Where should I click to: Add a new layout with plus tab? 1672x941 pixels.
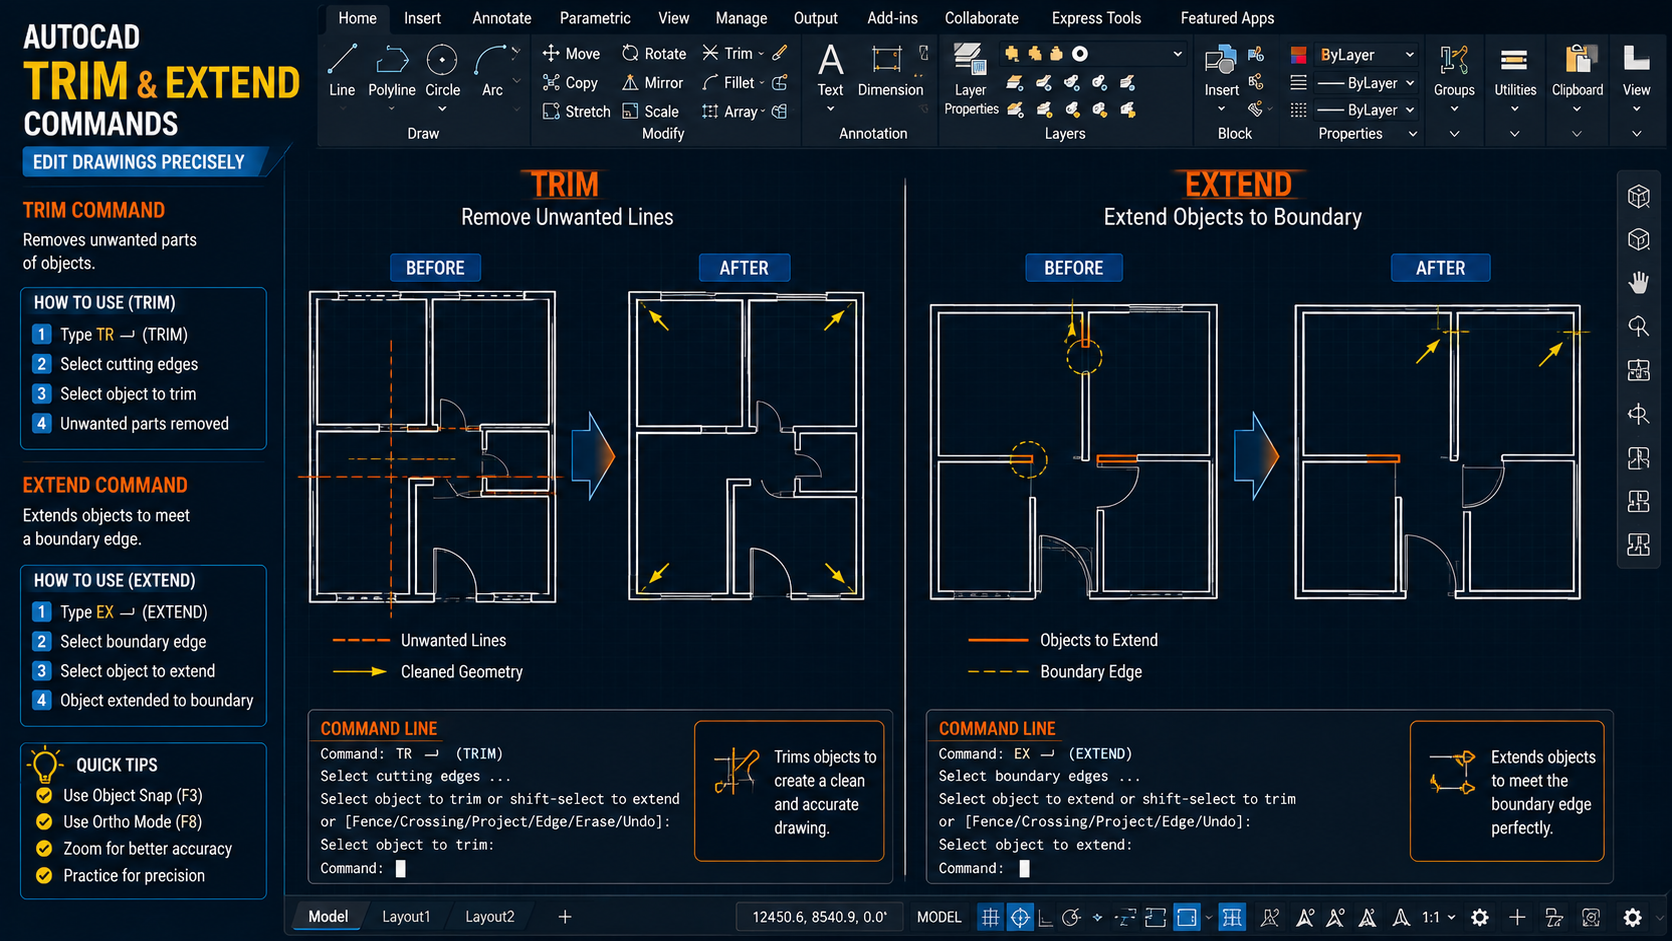coord(565,917)
